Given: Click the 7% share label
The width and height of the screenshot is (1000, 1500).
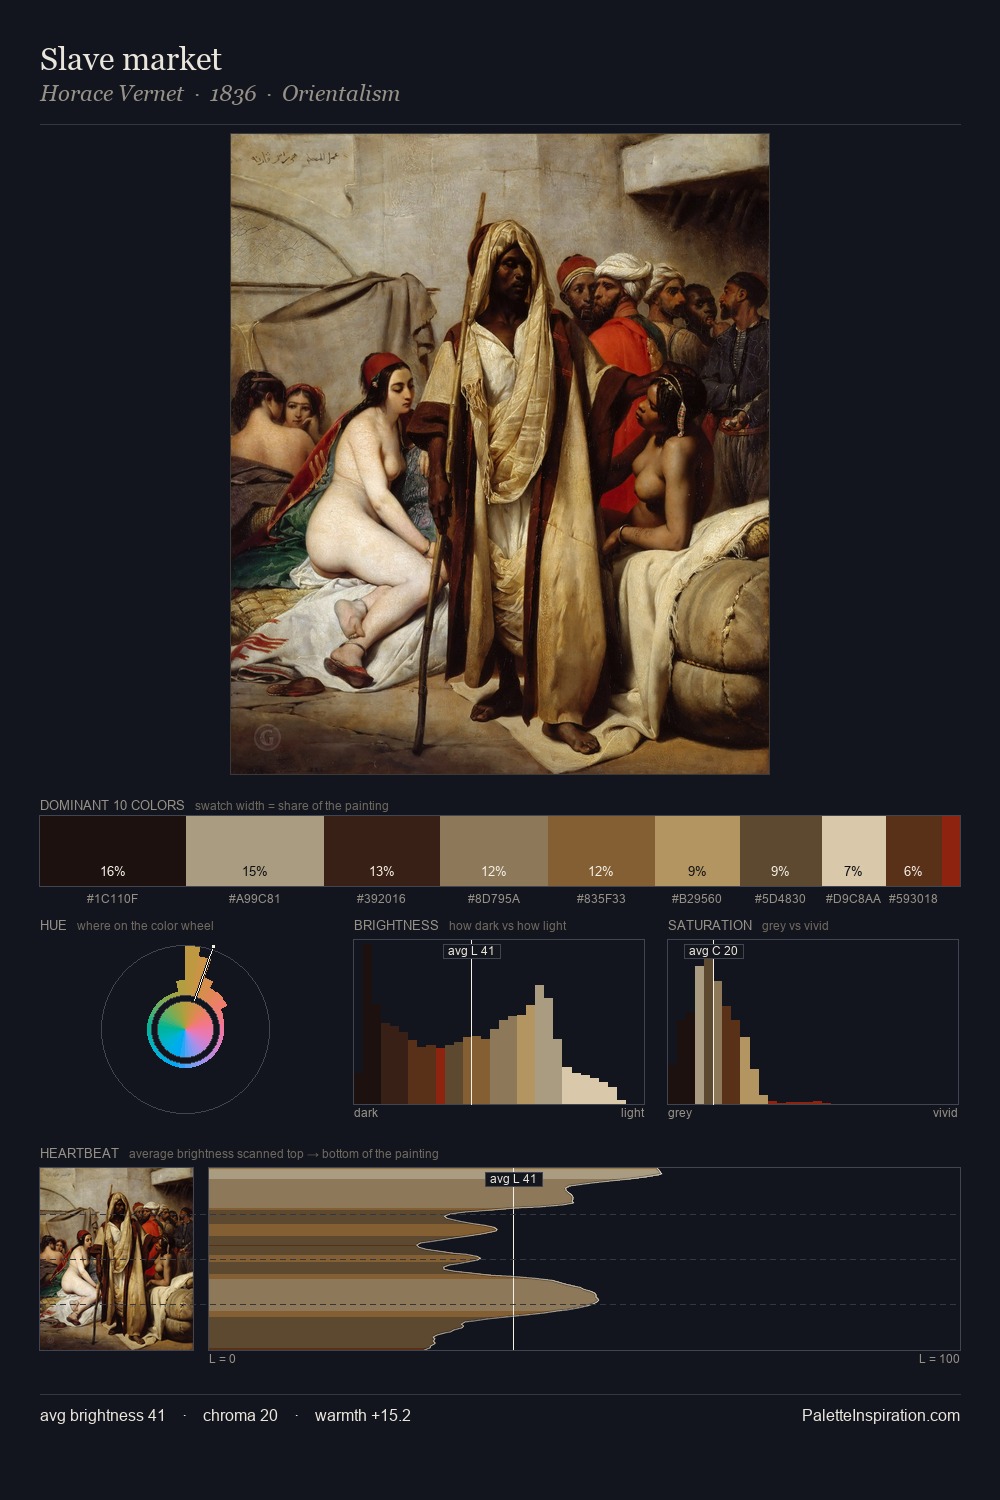Looking at the screenshot, I should point(853,871).
